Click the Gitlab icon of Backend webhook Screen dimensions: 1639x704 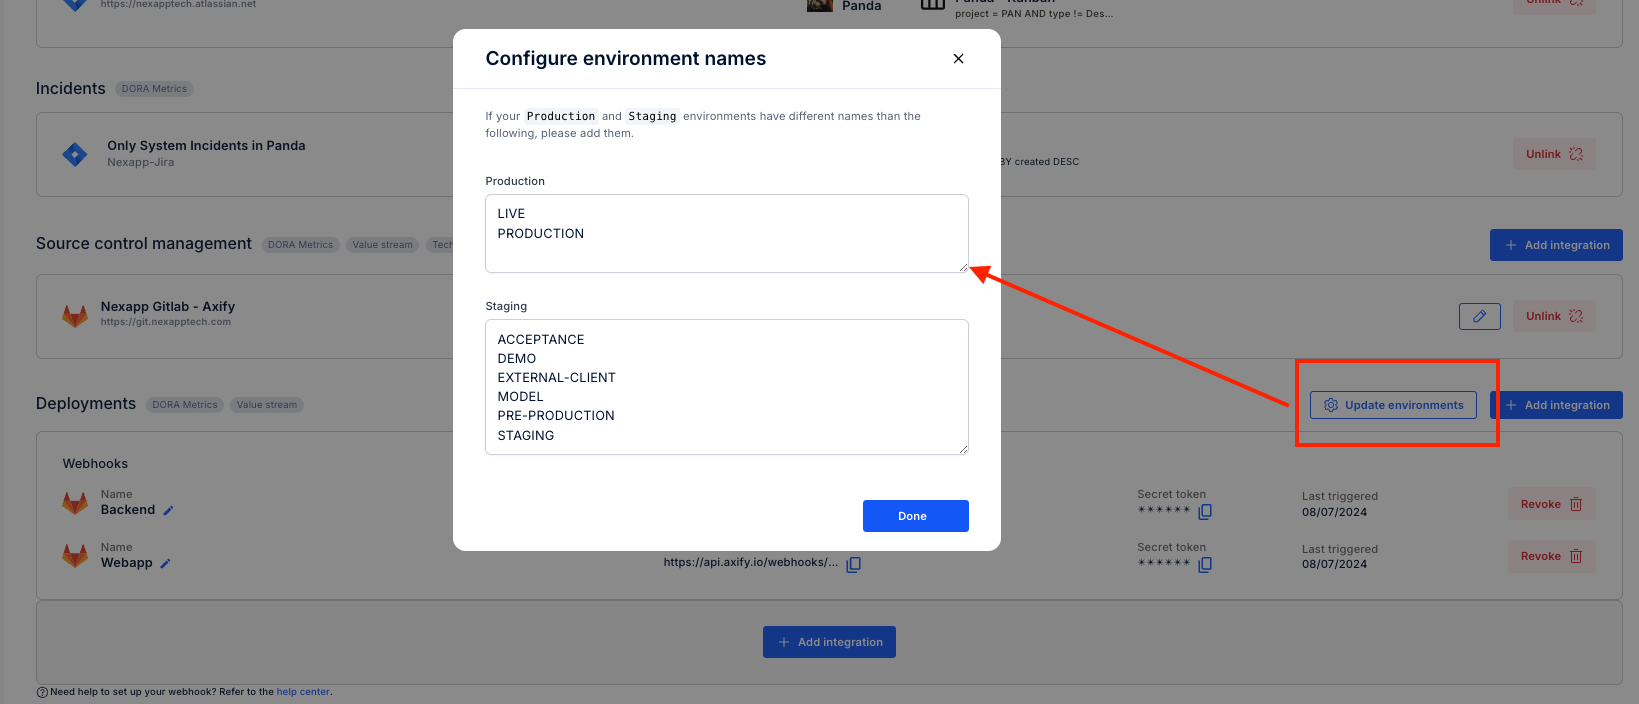click(x=75, y=503)
